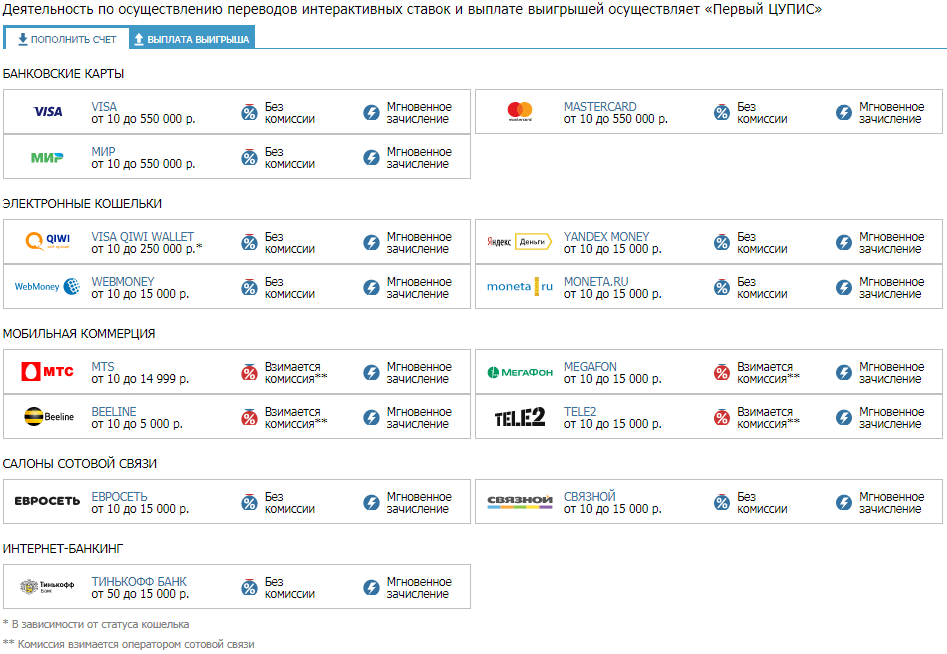The image size is (947, 654).
Task: Click the VISA card logo
Action: pyautogui.click(x=48, y=112)
